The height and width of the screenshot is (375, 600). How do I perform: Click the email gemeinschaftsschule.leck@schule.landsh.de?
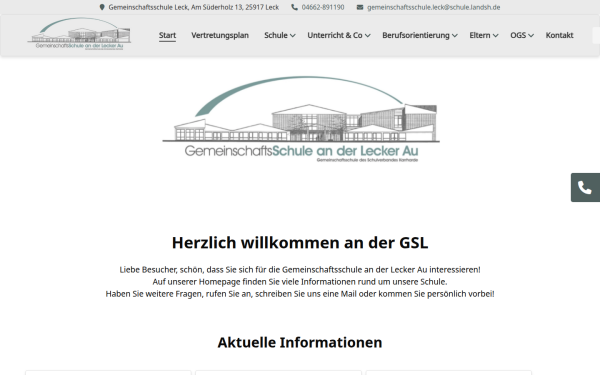[434, 7]
